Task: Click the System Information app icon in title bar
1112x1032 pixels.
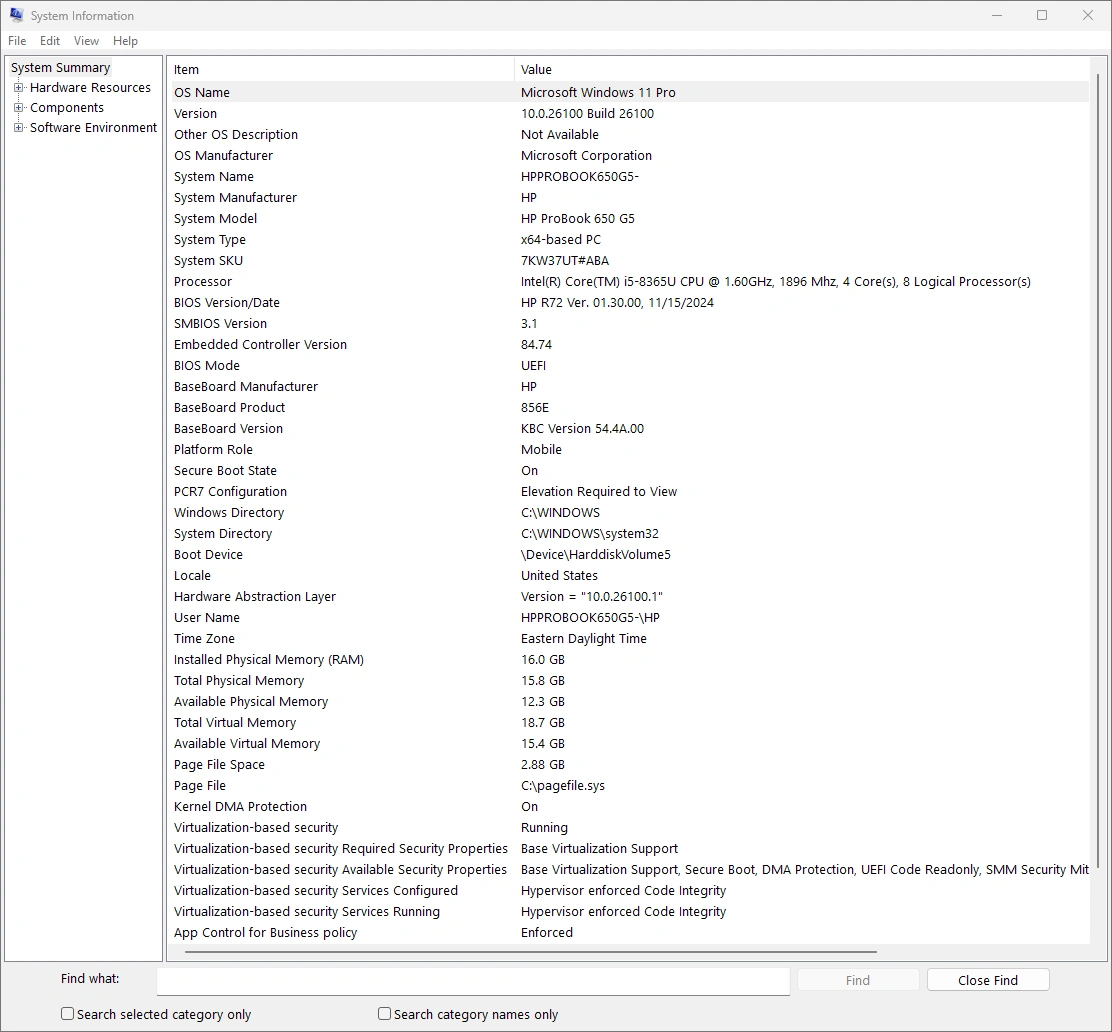Action: pyautogui.click(x=16, y=15)
